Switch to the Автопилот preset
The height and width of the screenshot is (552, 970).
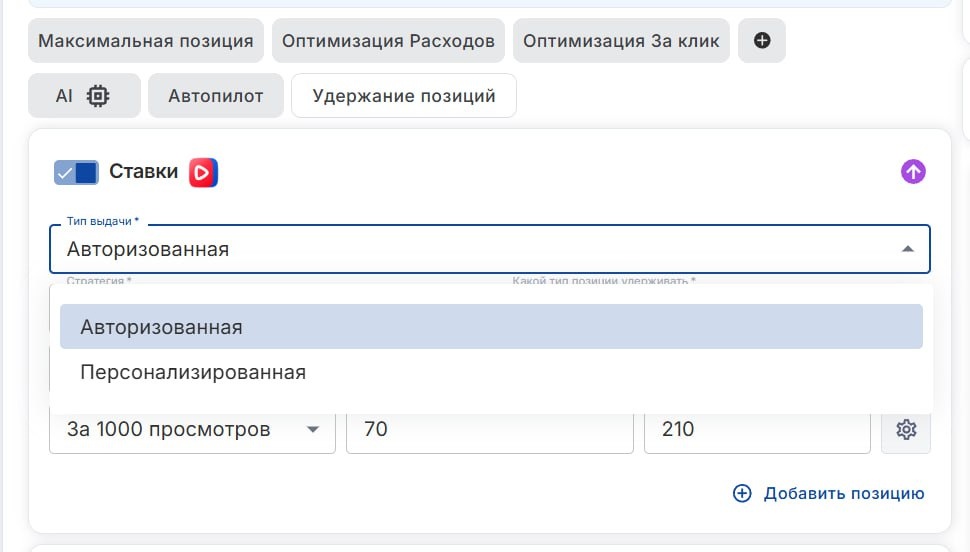coord(216,96)
